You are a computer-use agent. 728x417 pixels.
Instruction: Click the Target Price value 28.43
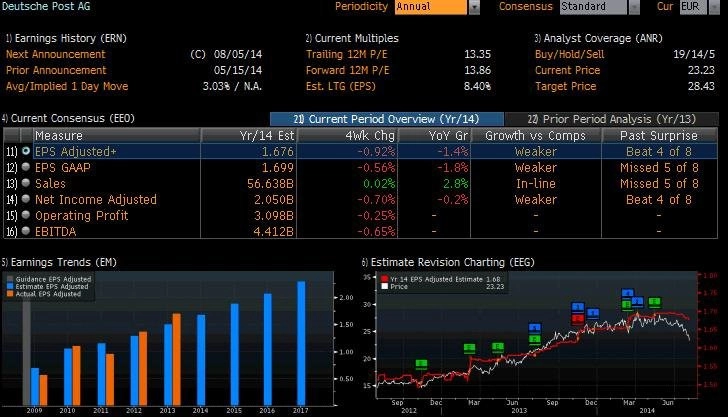(701, 86)
